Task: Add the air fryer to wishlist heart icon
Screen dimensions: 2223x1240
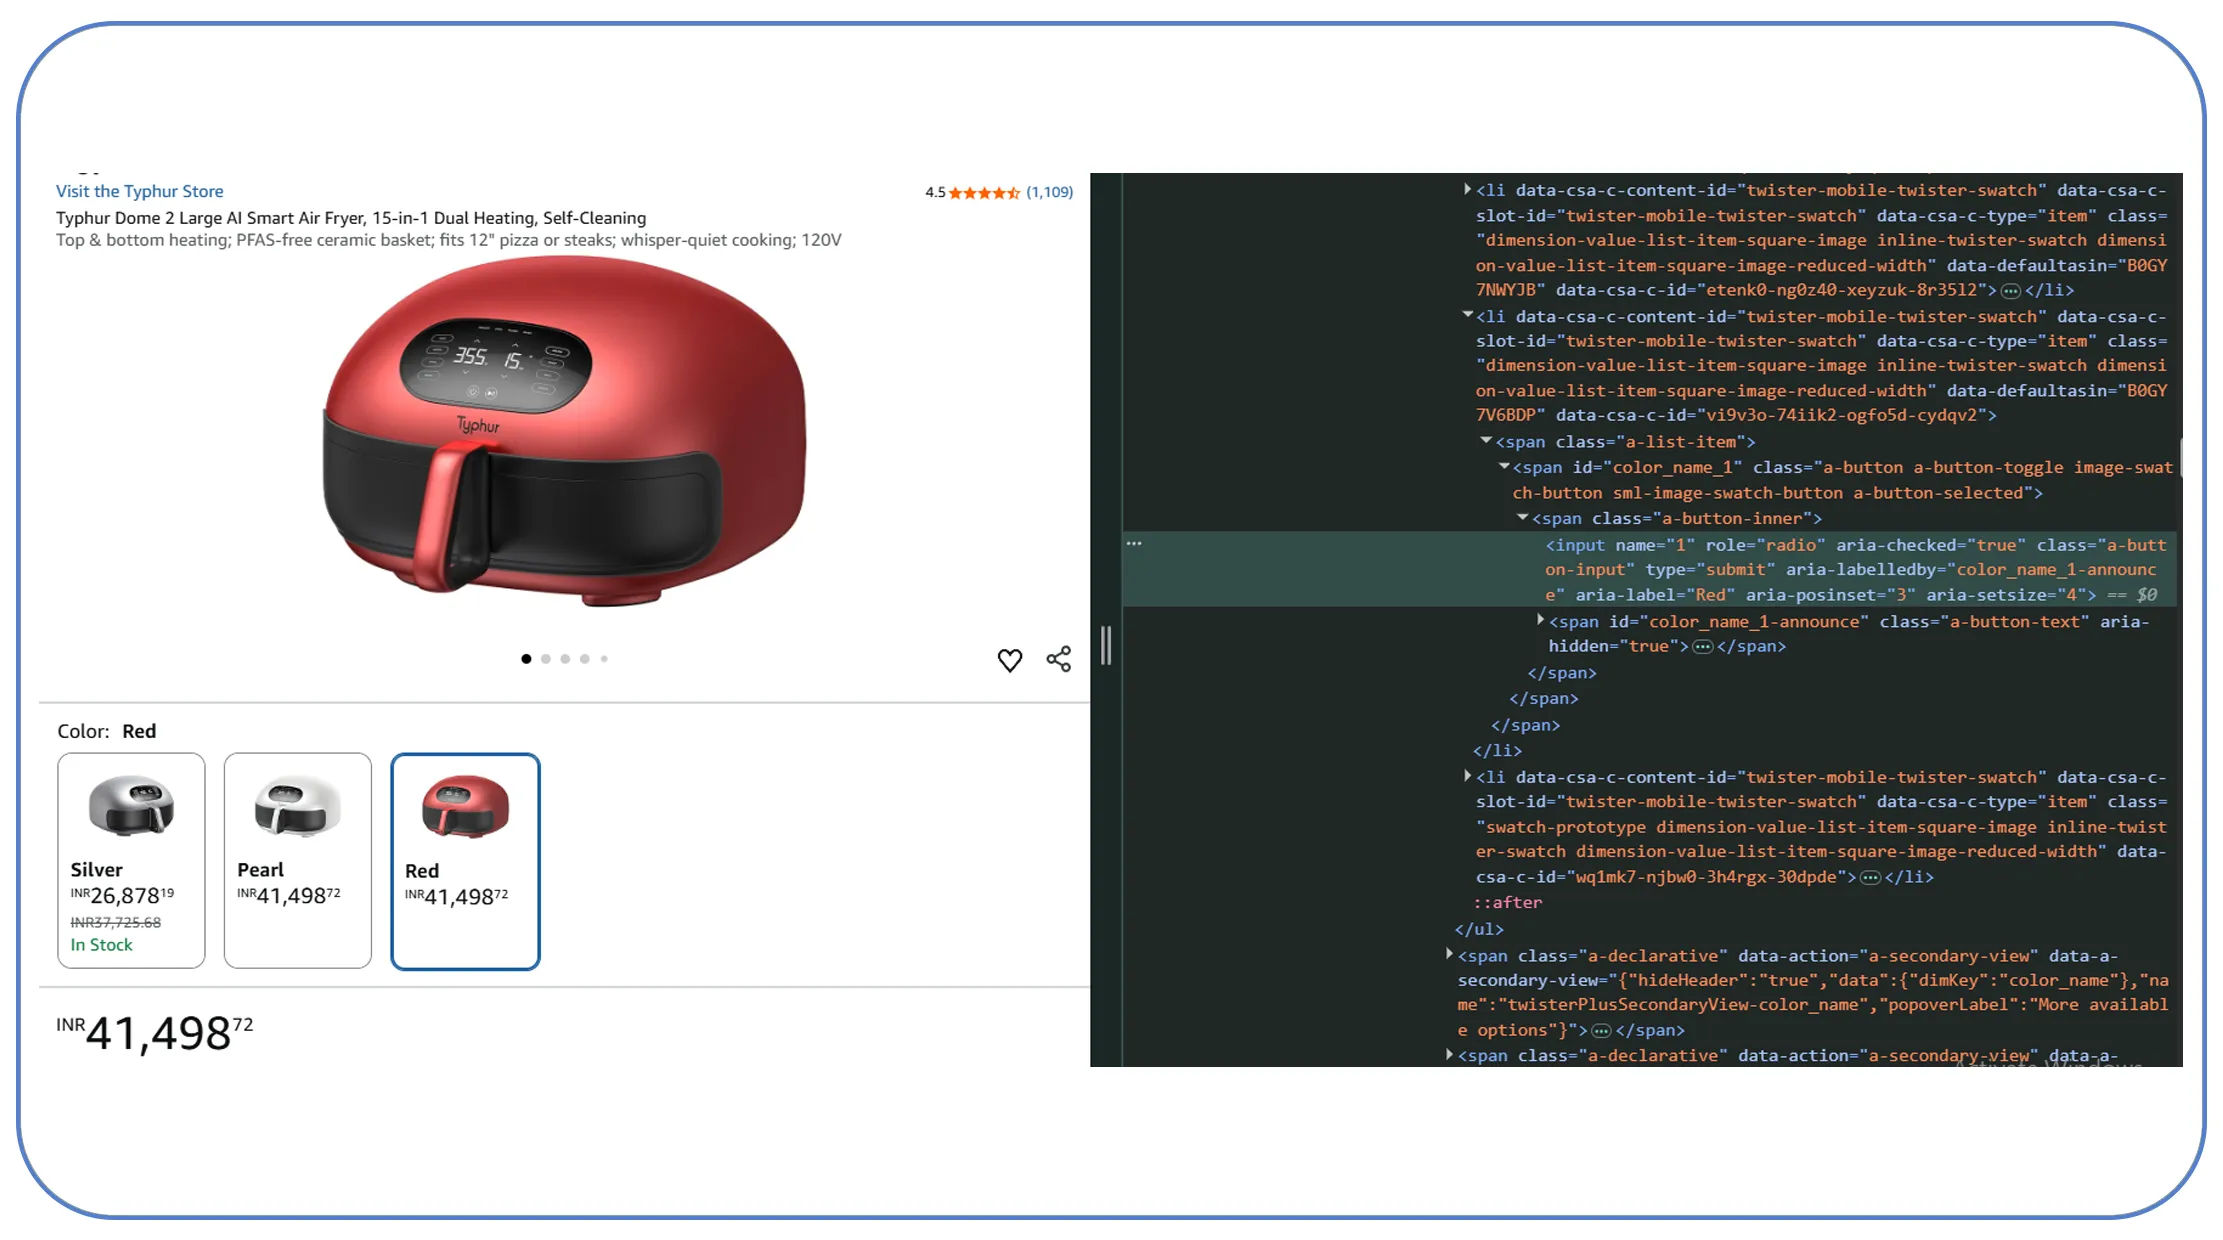Action: tap(1010, 660)
